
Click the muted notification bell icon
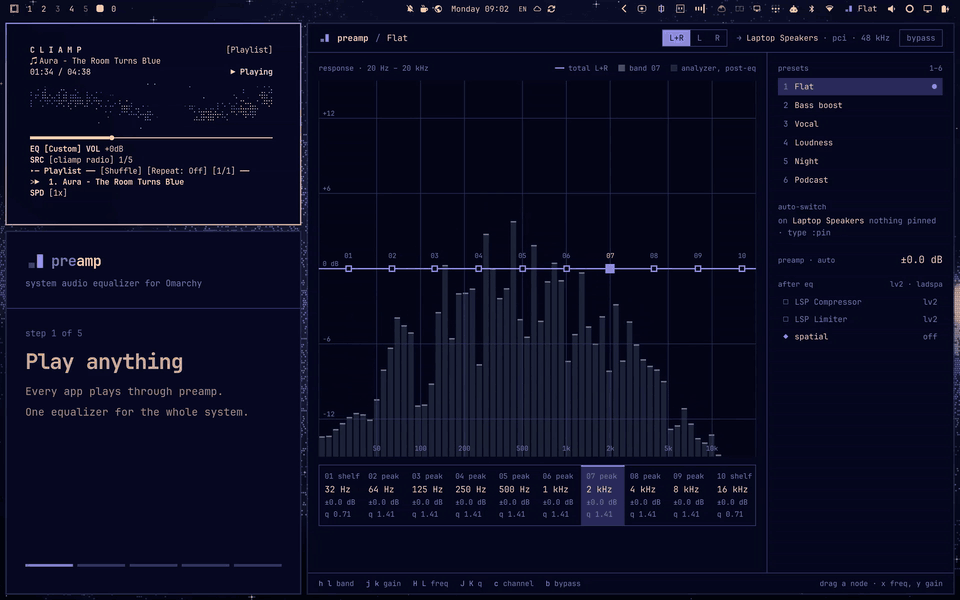(x=410, y=9)
